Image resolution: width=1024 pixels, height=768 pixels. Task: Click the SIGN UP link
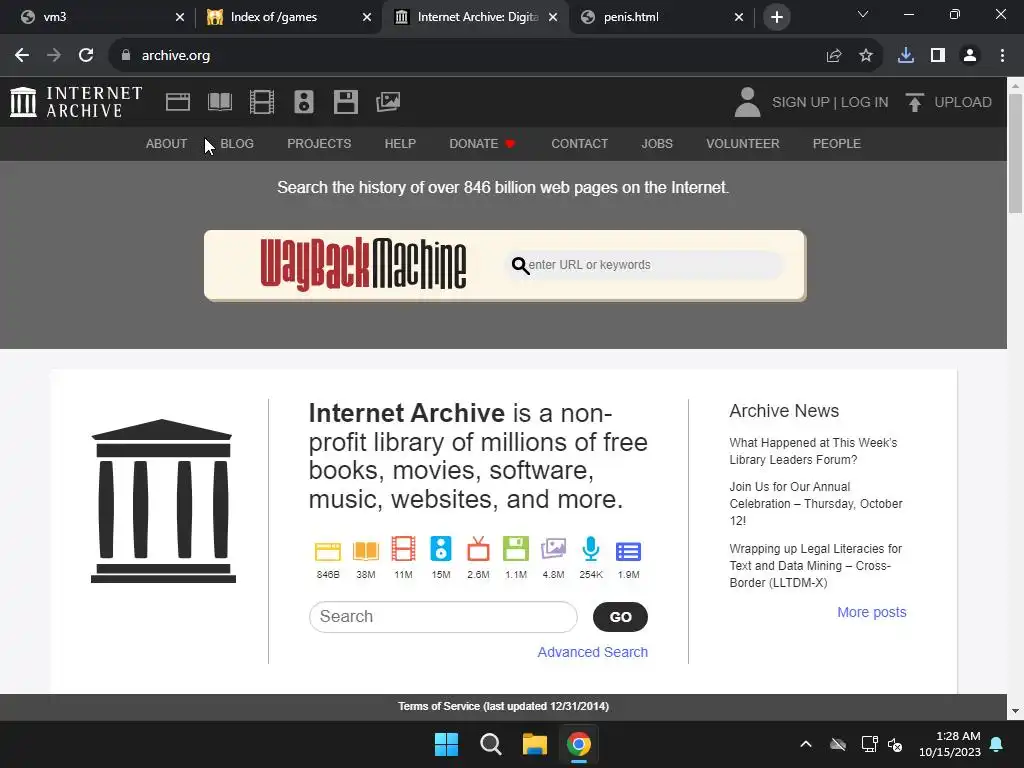[801, 103]
